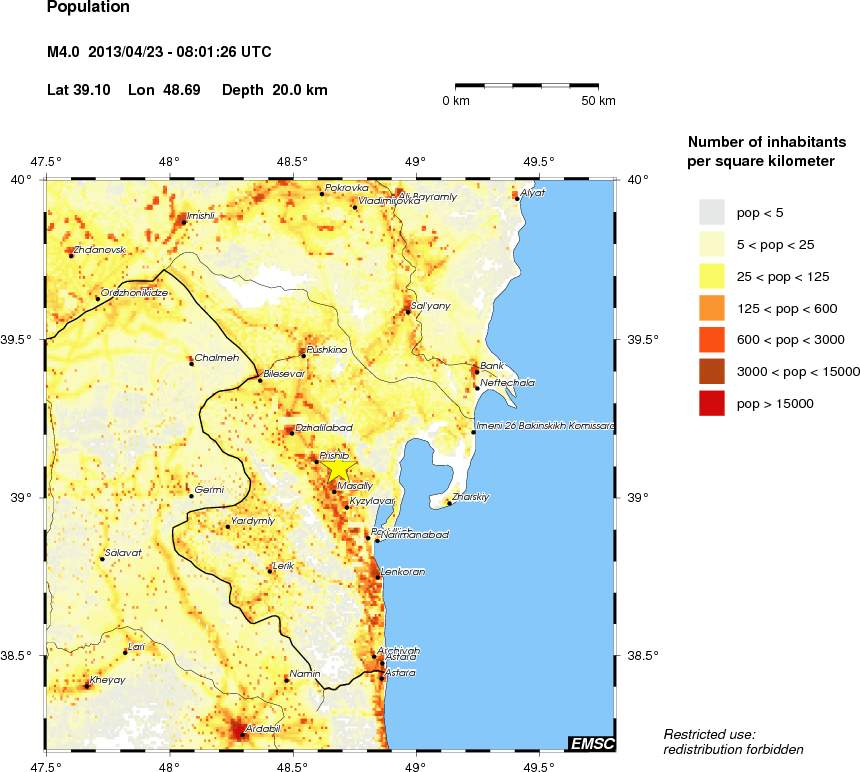Click the yellow epicenter star marker
The width and height of the screenshot is (860, 772).
coord(339,466)
